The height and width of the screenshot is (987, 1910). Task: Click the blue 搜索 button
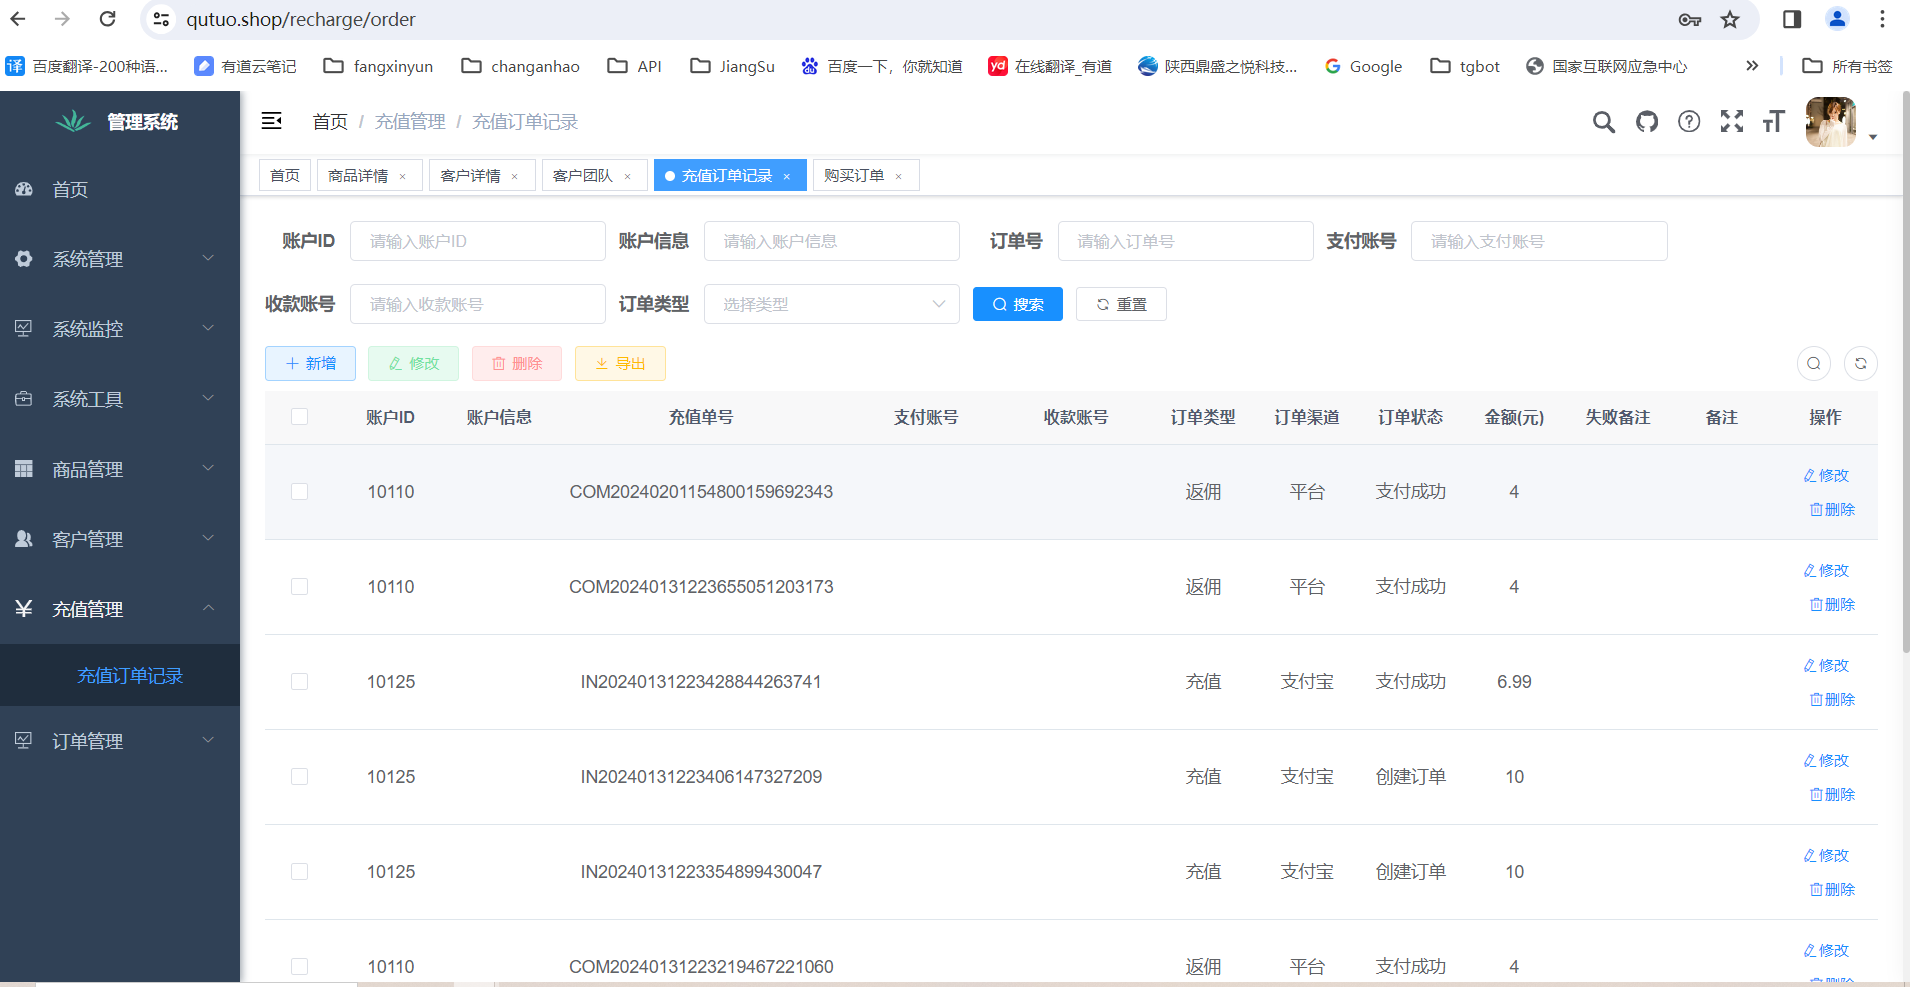[x=1018, y=304]
